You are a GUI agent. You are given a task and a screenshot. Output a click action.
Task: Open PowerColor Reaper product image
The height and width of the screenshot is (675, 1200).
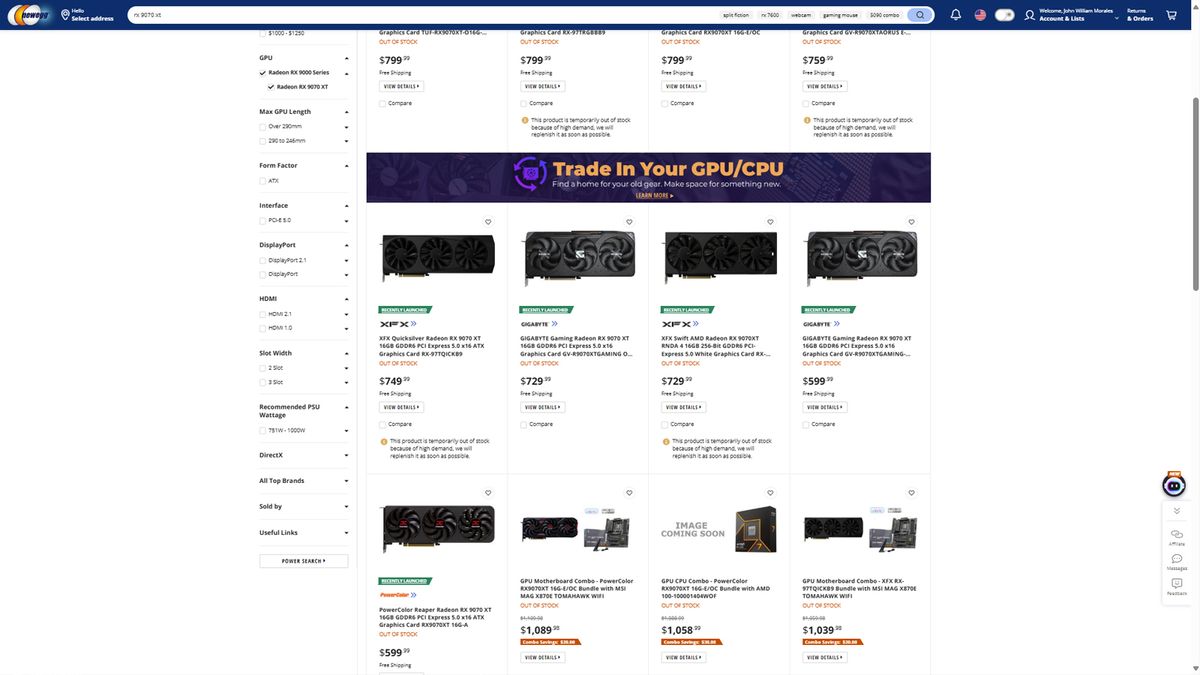(438, 530)
